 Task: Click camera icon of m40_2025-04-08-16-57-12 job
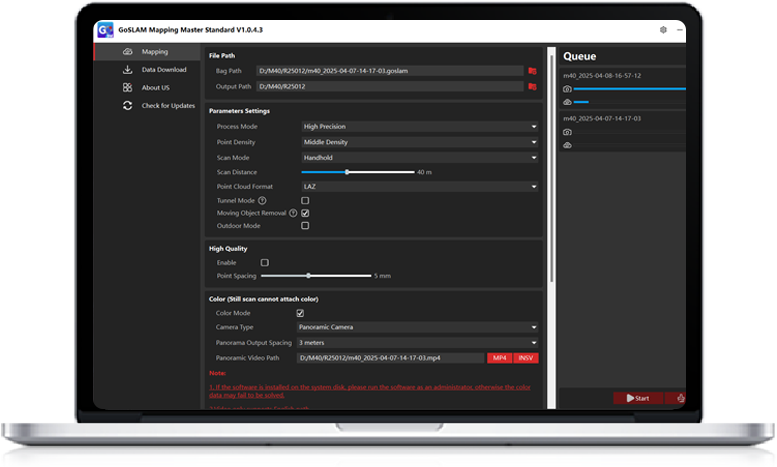pyautogui.click(x=567, y=89)
